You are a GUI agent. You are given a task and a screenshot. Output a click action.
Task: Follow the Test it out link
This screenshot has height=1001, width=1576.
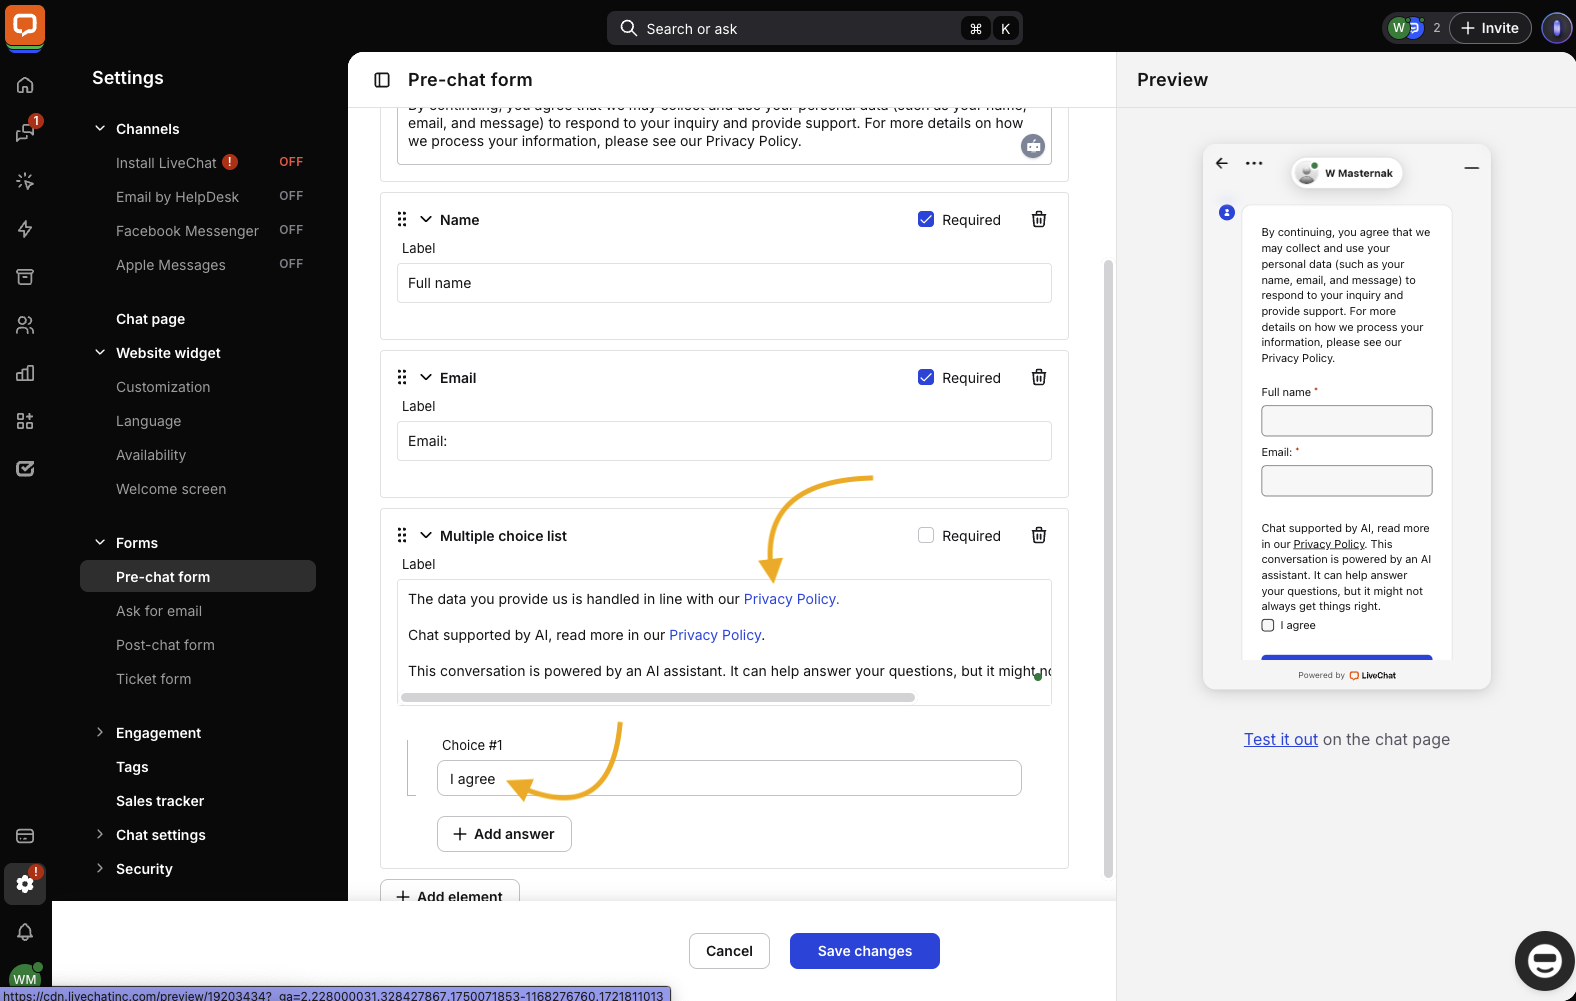tap(1281, 739)
